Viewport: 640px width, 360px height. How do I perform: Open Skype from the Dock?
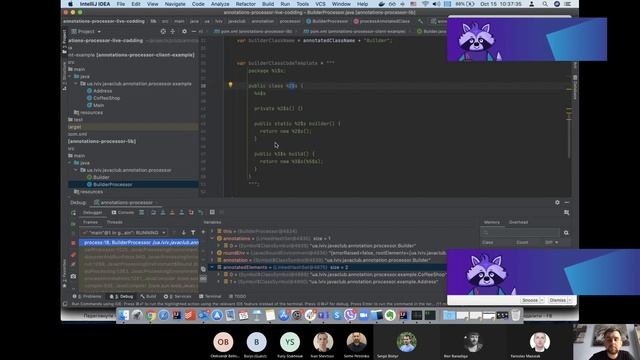click(336, 315)
